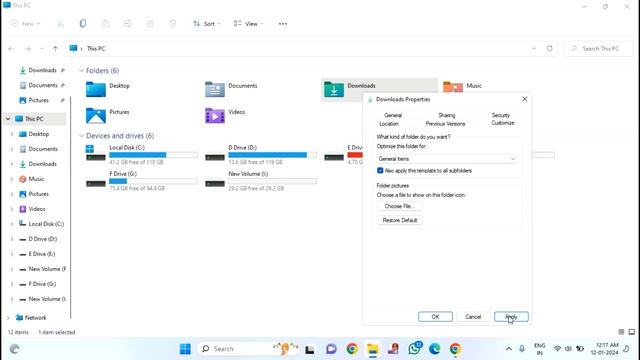Click OK in Downloads Properties
The height and width of the screenshot is (360, 640).
435,317
